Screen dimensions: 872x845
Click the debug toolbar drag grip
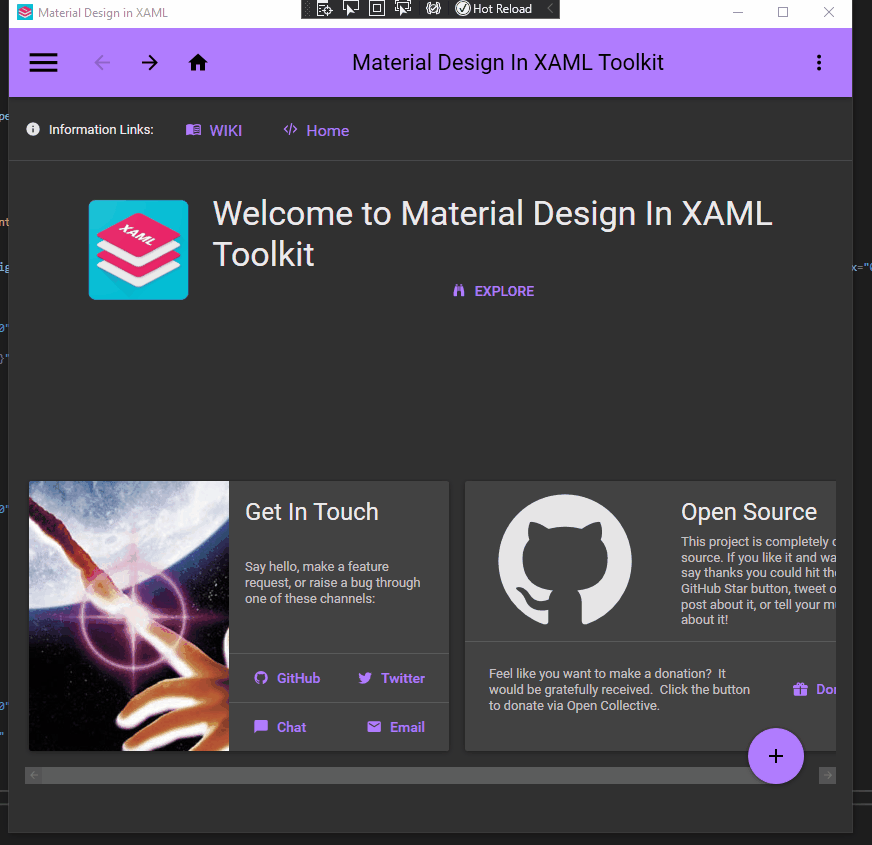coord(308,9)
